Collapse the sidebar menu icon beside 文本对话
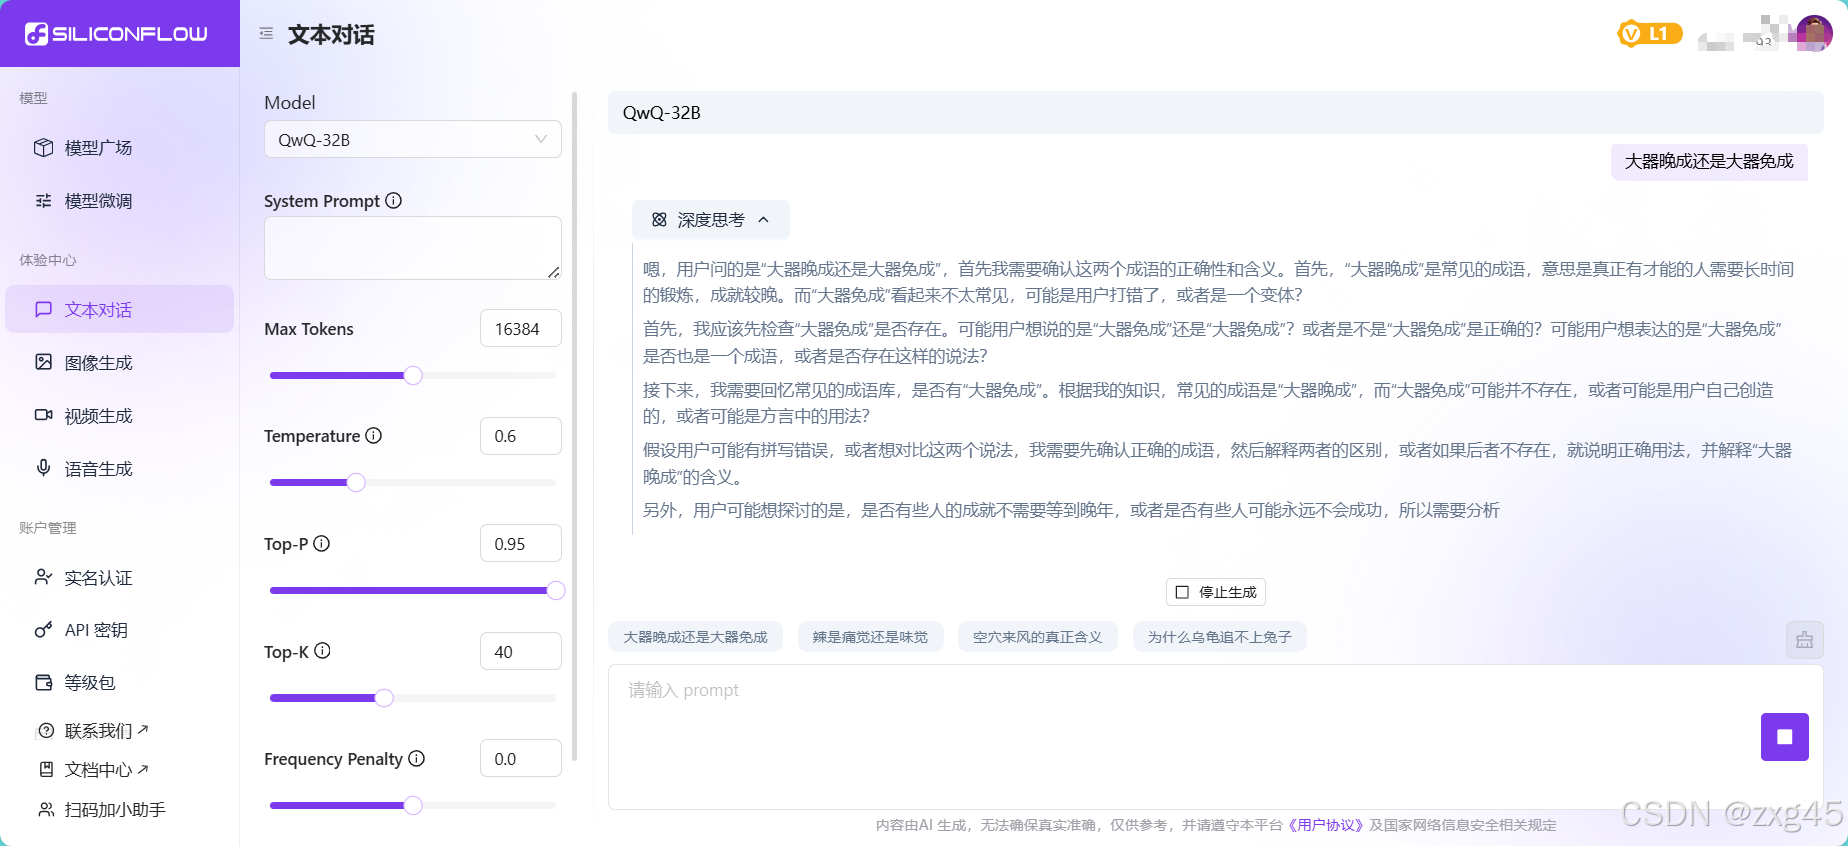The width and height of the screenshot is (1848, 846). (x=266, y=34)
